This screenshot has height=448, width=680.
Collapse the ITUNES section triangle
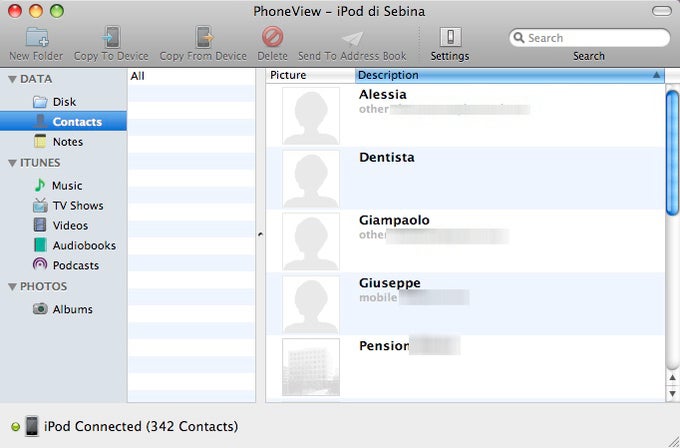[x=12, y=163]
